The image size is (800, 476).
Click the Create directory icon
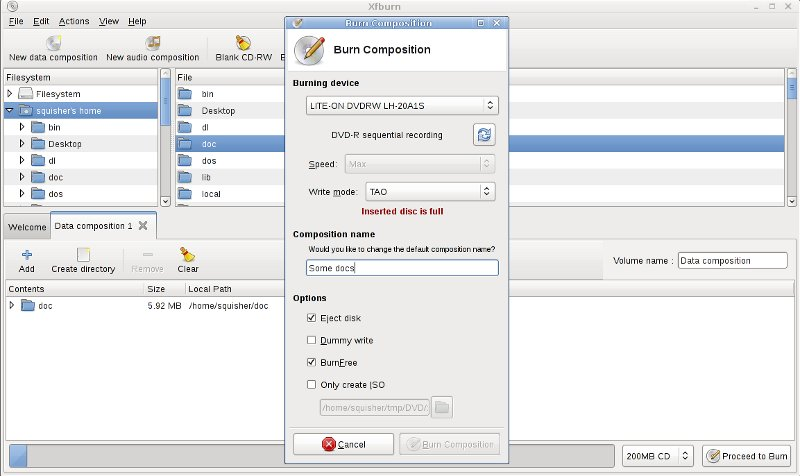coord(83,255)
